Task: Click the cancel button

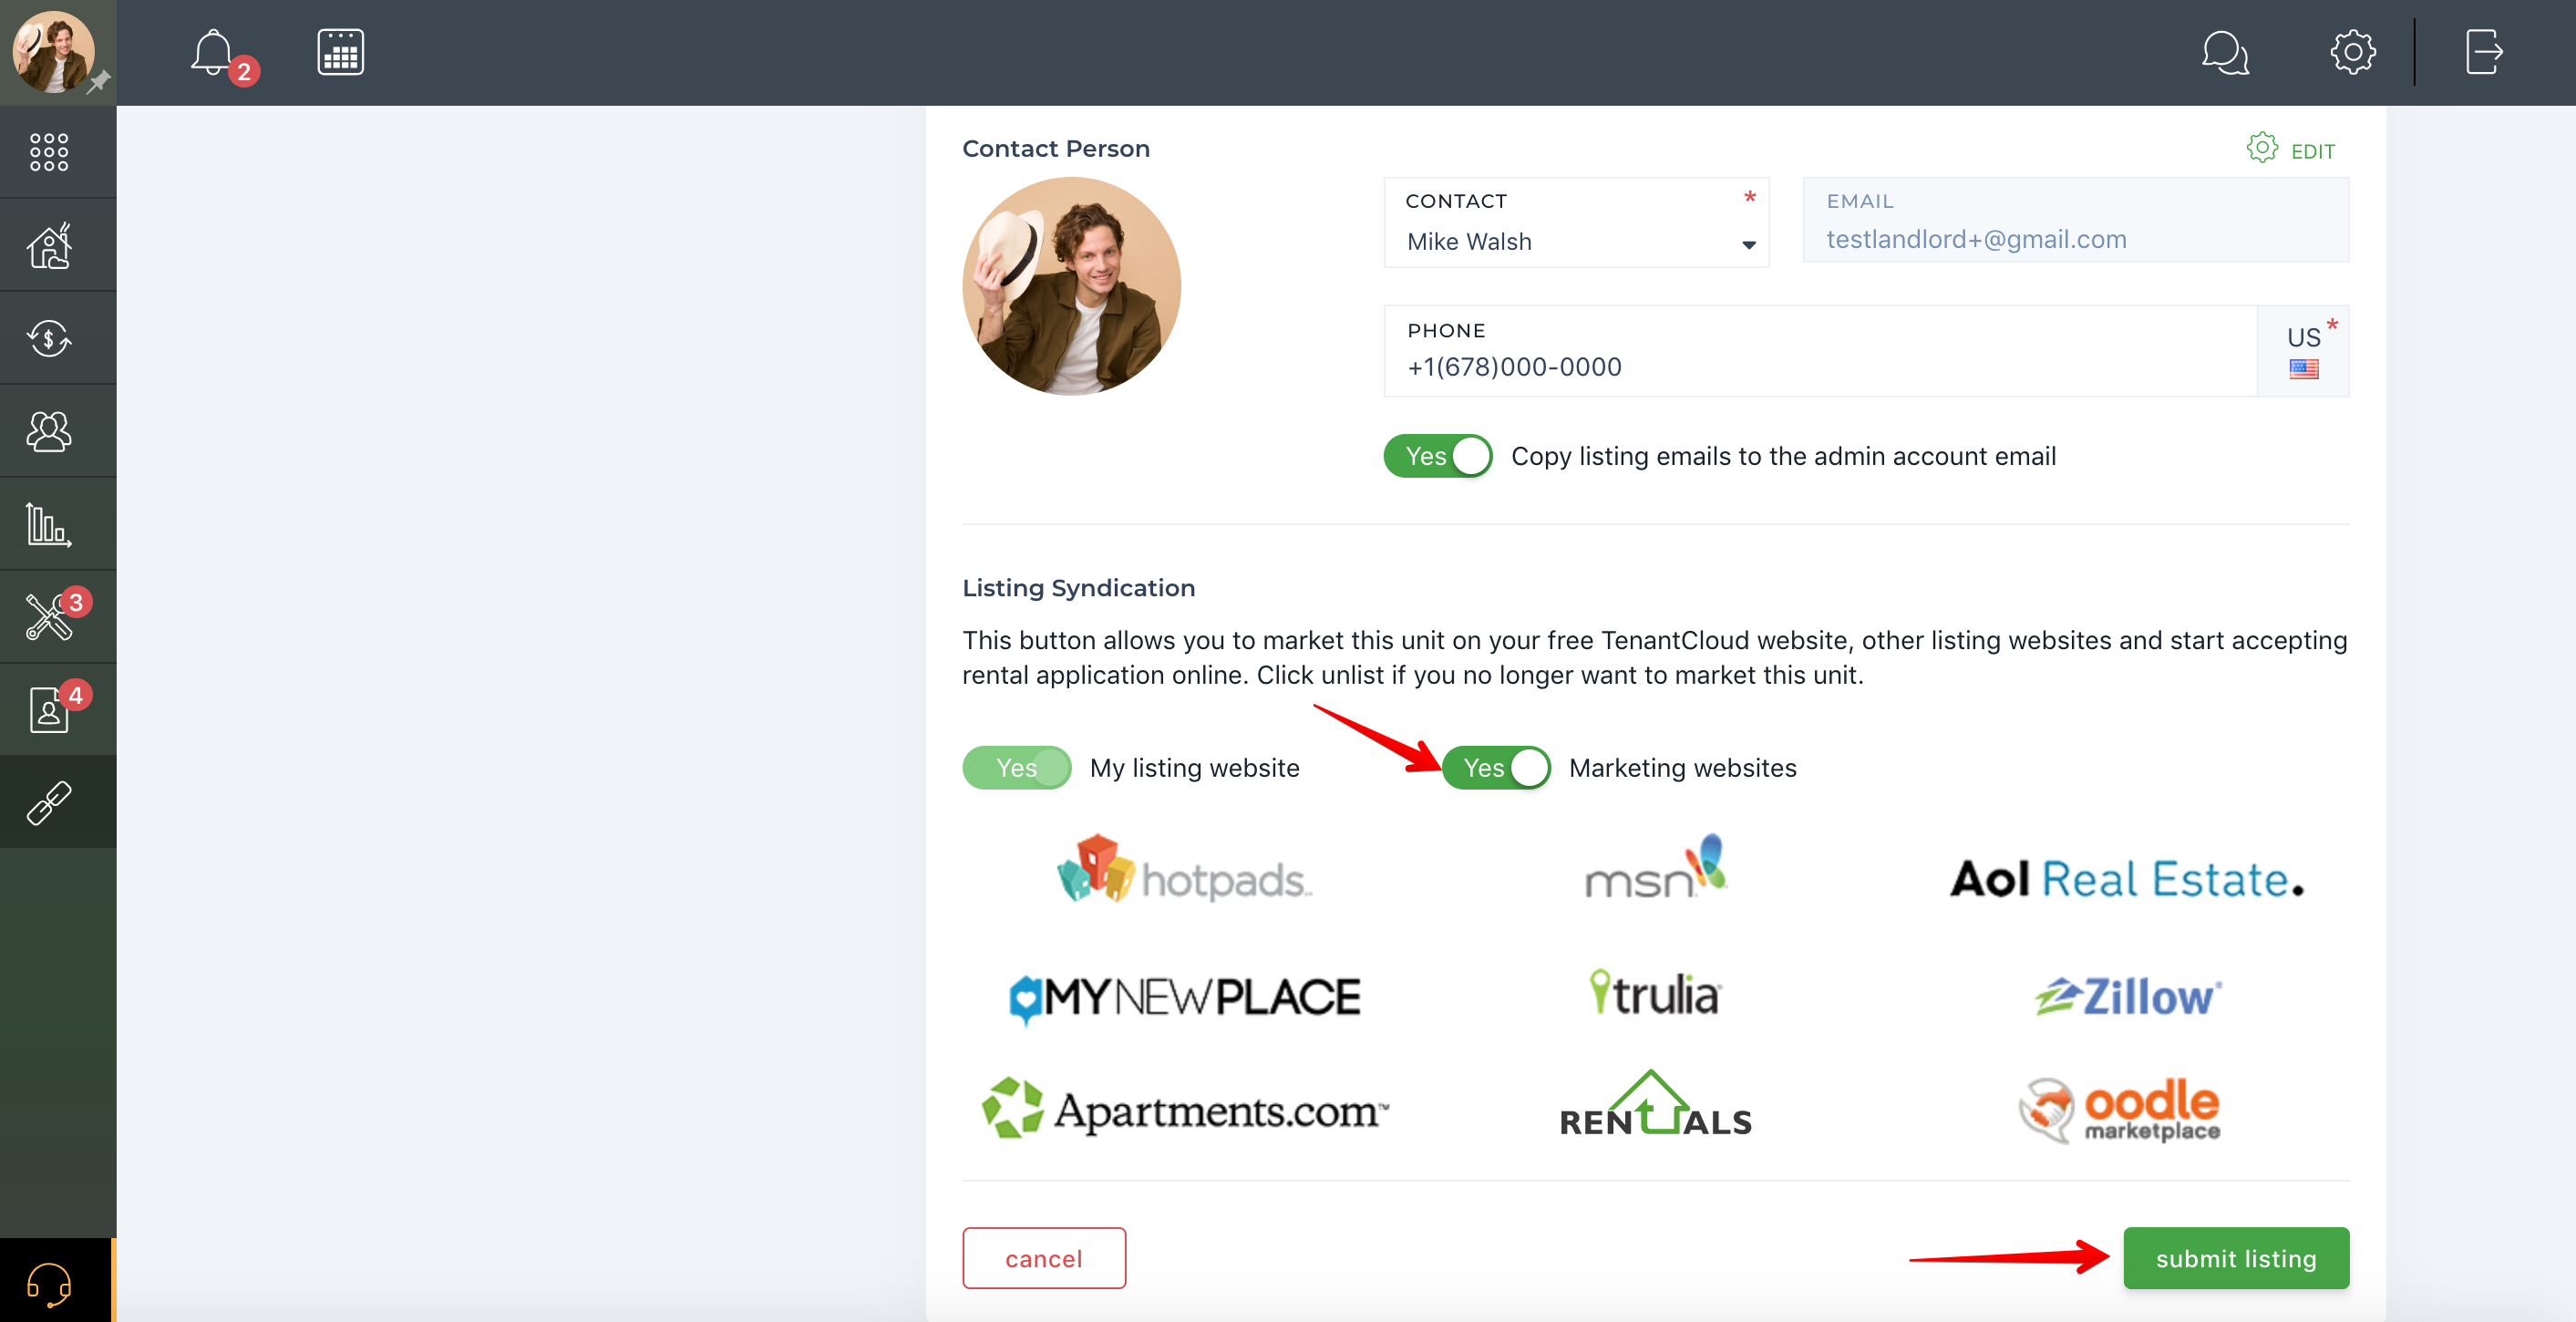Action: [1044, 1258]
